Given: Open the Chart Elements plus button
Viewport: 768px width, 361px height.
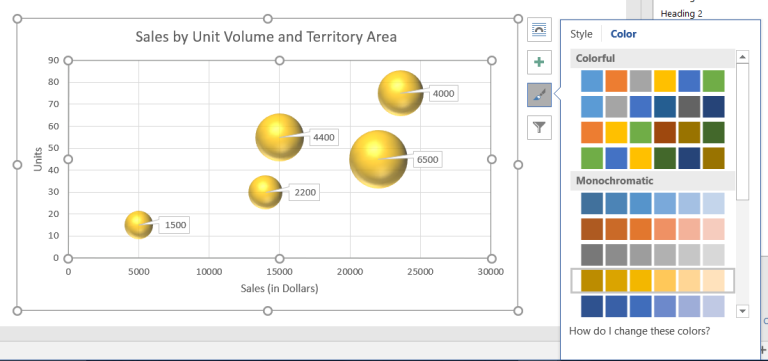Looking at the screenshot, I should [x=539, y=62].
